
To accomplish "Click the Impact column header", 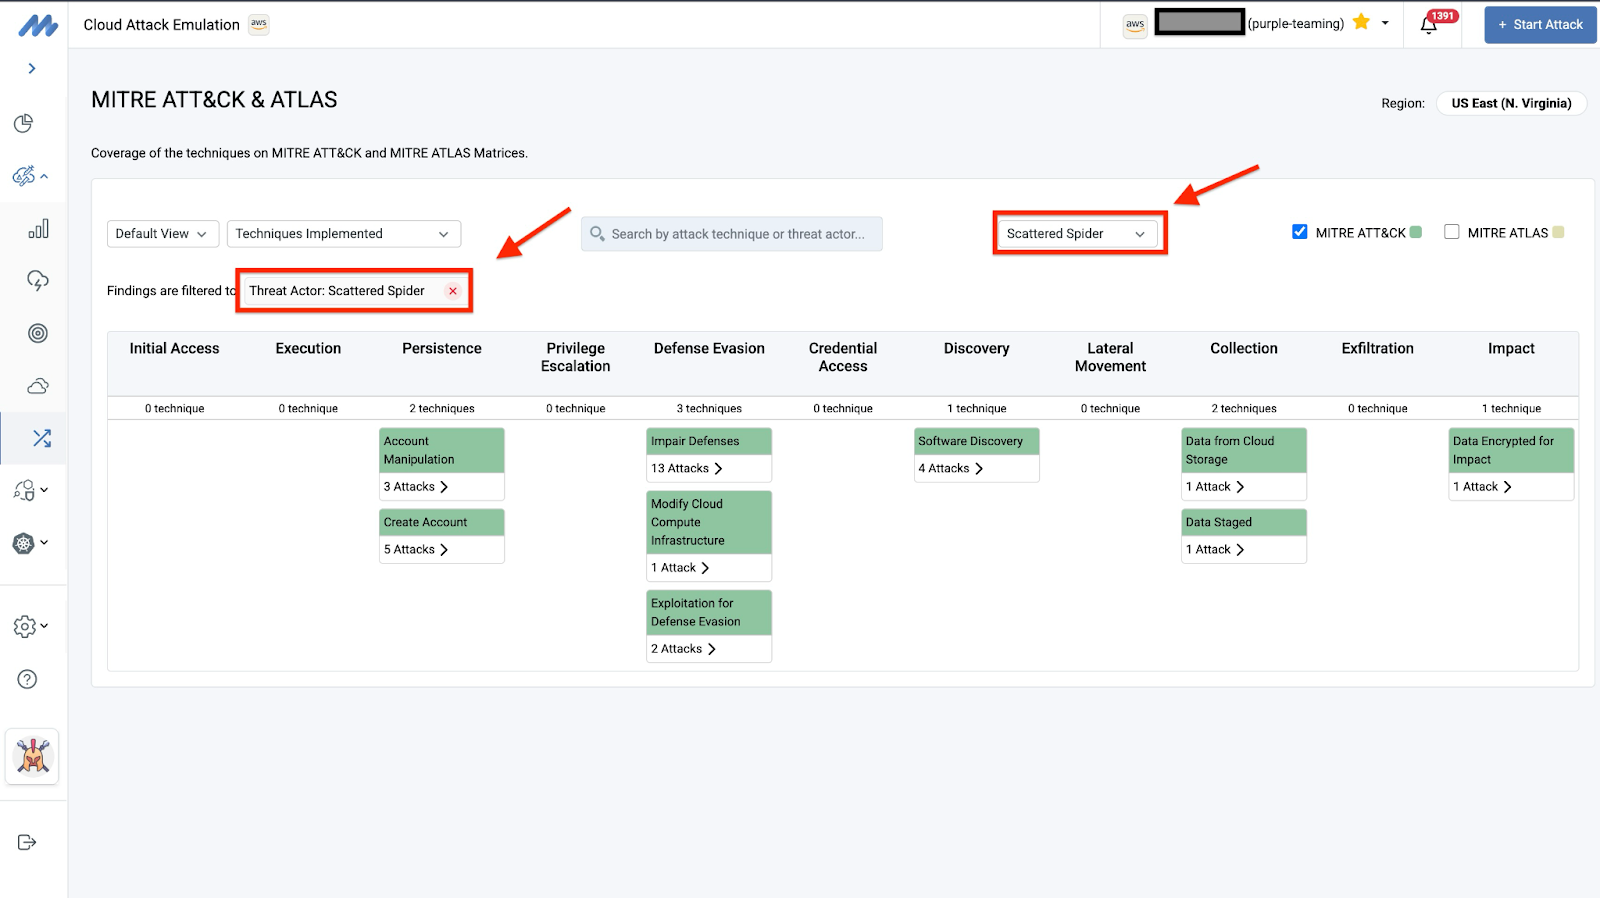I will tap(1511, 349).
